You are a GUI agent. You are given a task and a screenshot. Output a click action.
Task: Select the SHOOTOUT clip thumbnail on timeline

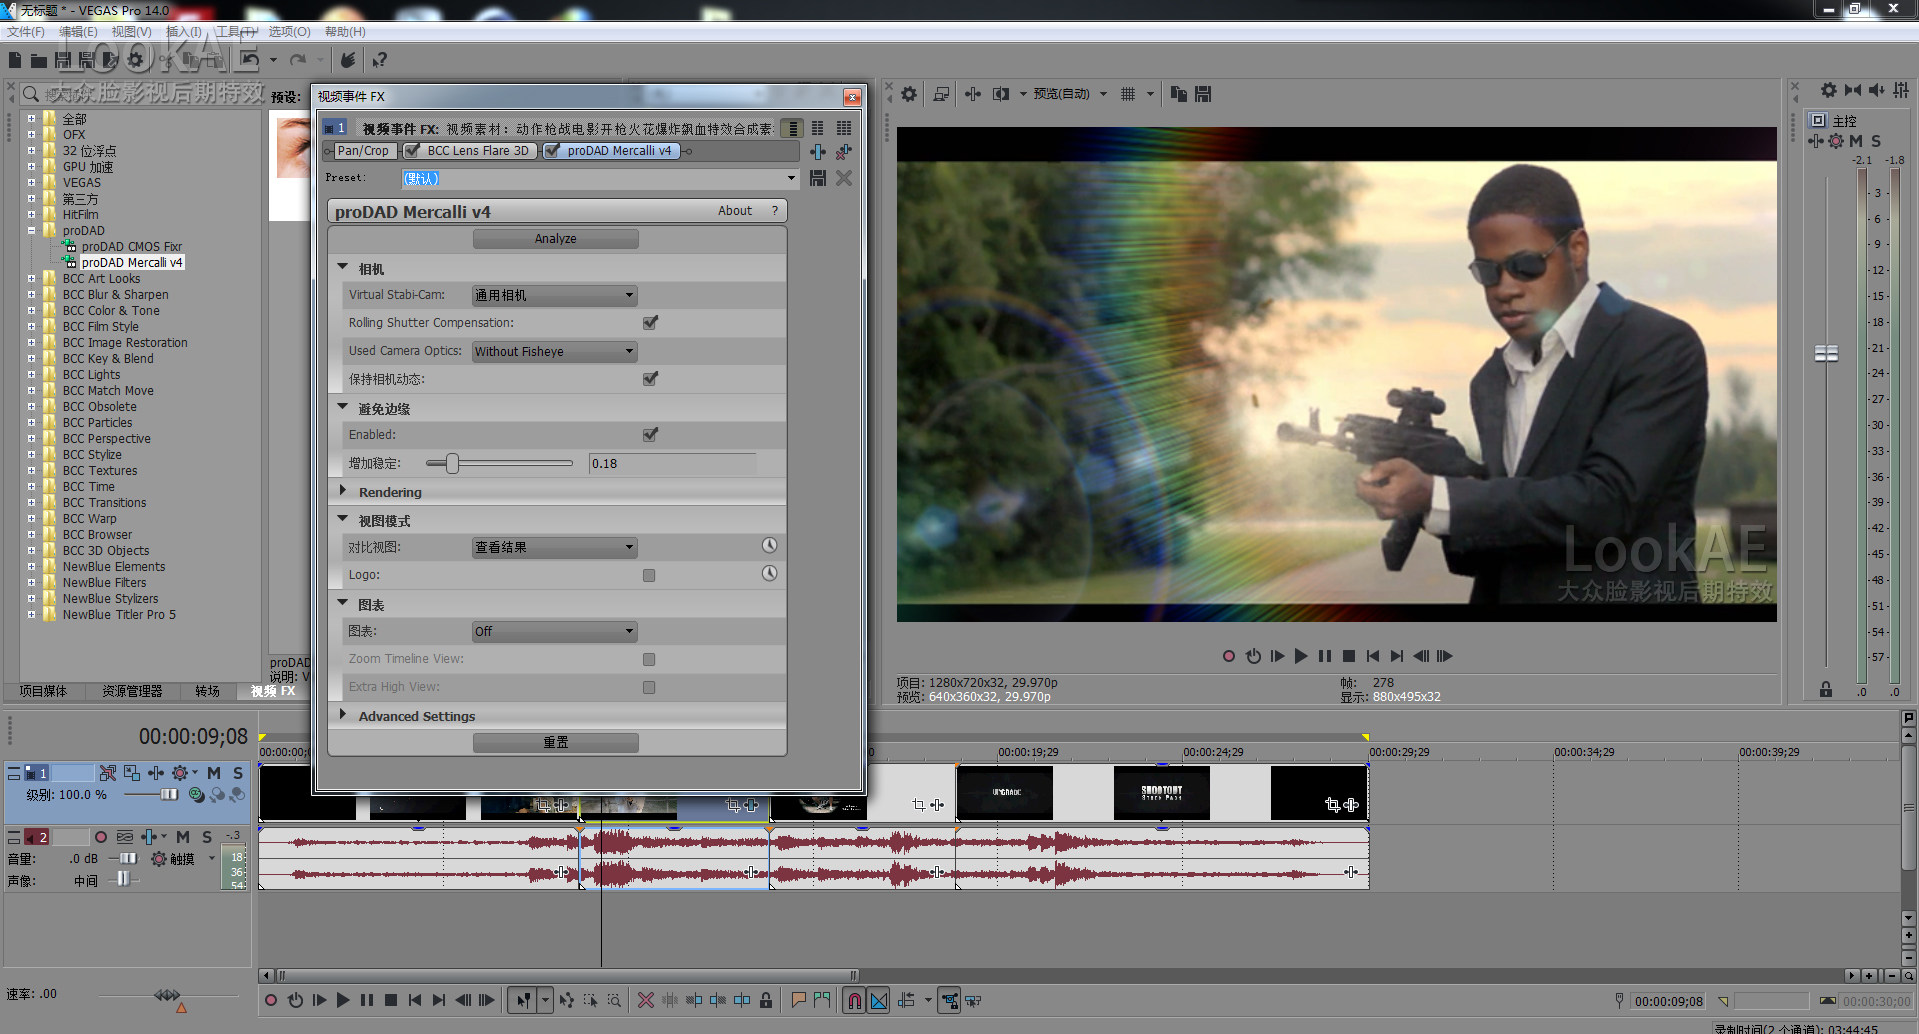(x=1161, y=793)
